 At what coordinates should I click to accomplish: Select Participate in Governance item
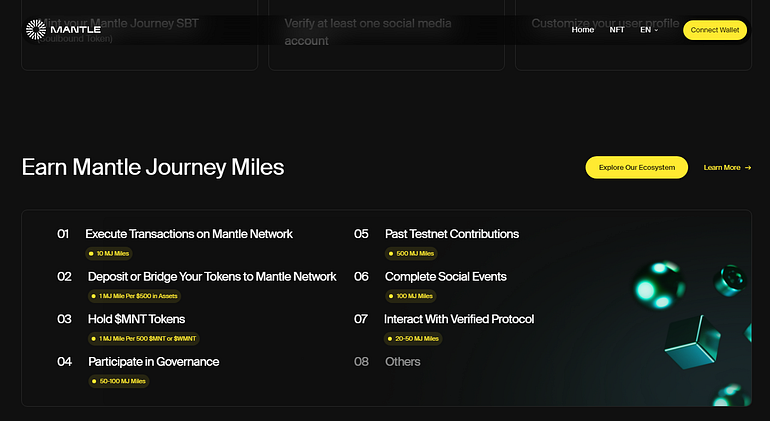coord(154,362)
